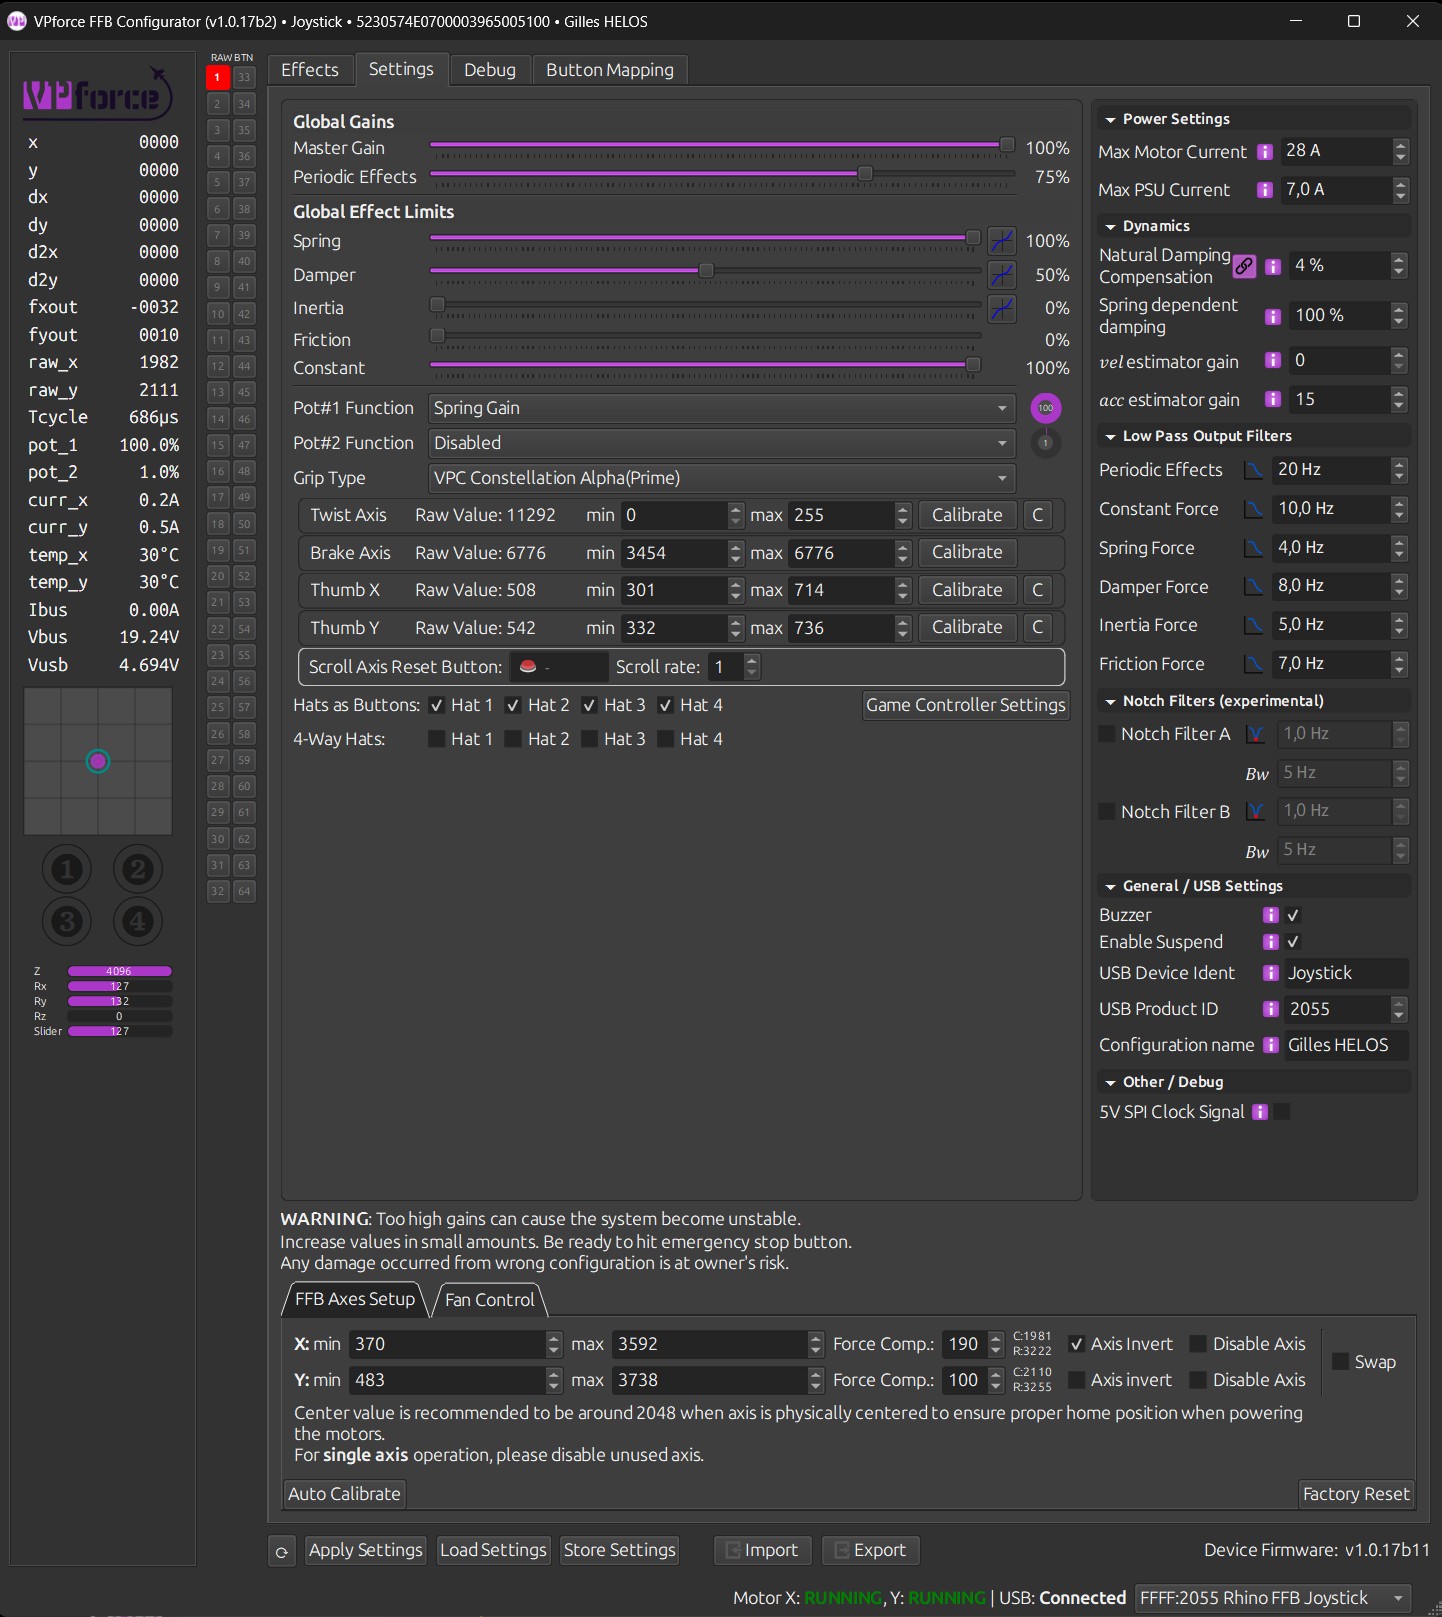
Task: Show info for Spring dependent damping
Action: (1273, 317)
